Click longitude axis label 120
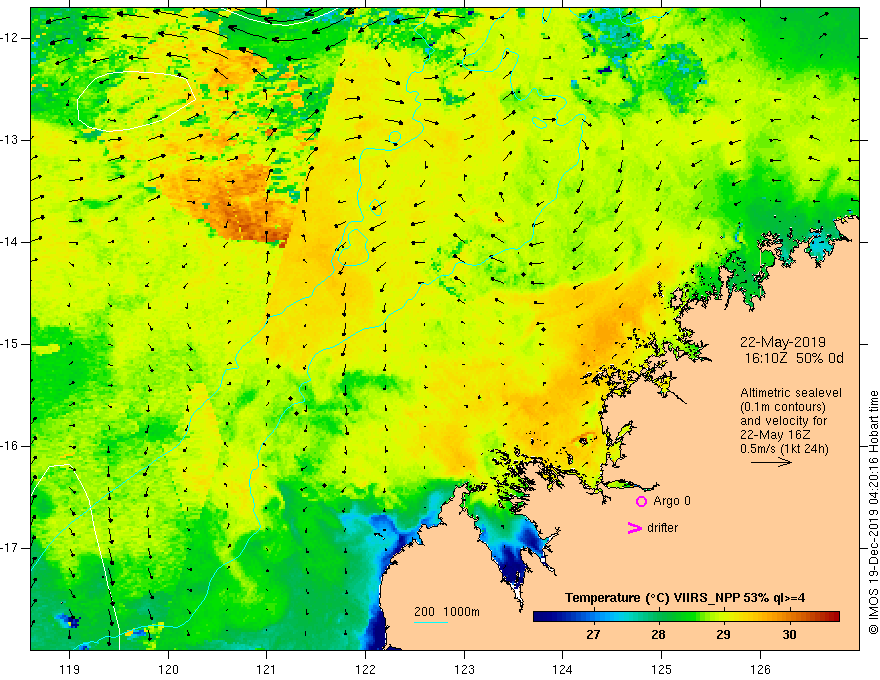Screen dimensions: 880x680 (168, 669)
